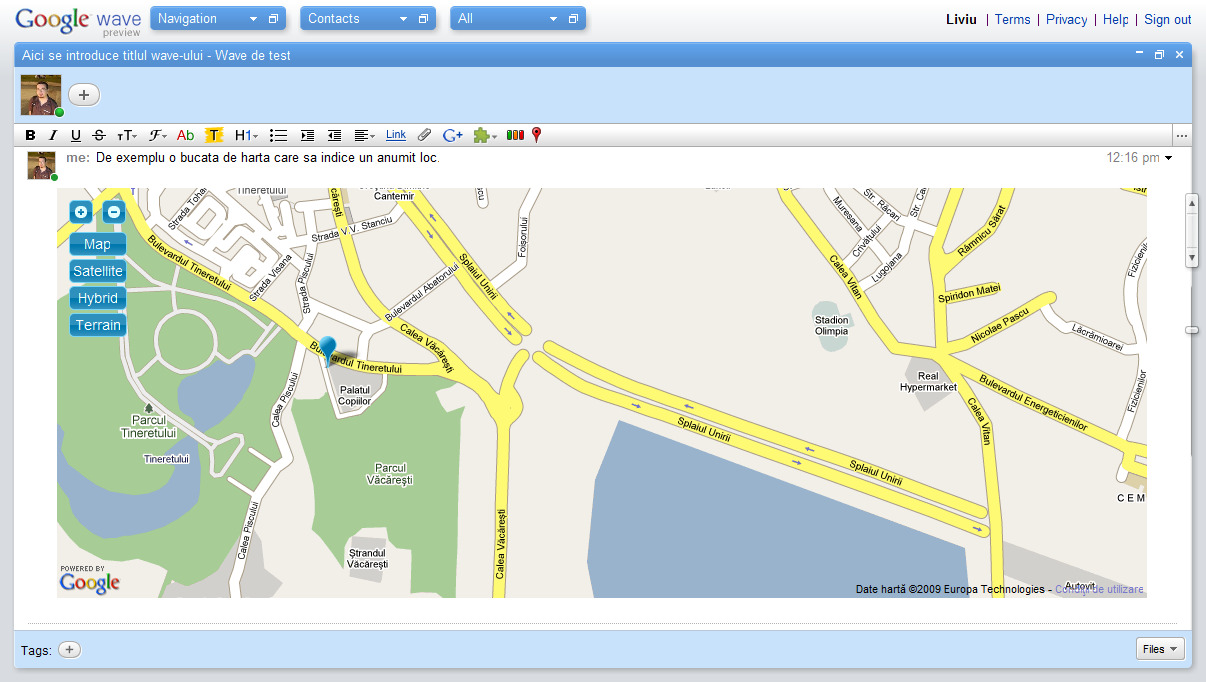Open the text alignment dropdown
The height and width of the screenshot is (682, 1206).
click(365, 135)
